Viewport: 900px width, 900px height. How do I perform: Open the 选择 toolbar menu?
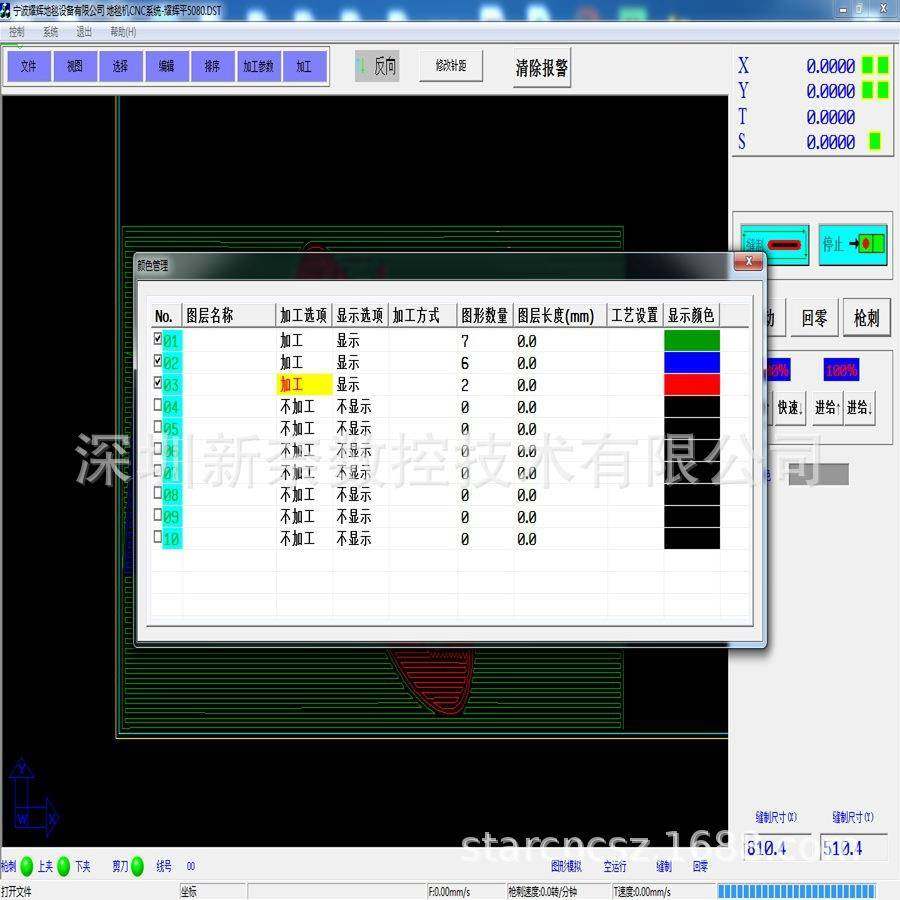121,67
